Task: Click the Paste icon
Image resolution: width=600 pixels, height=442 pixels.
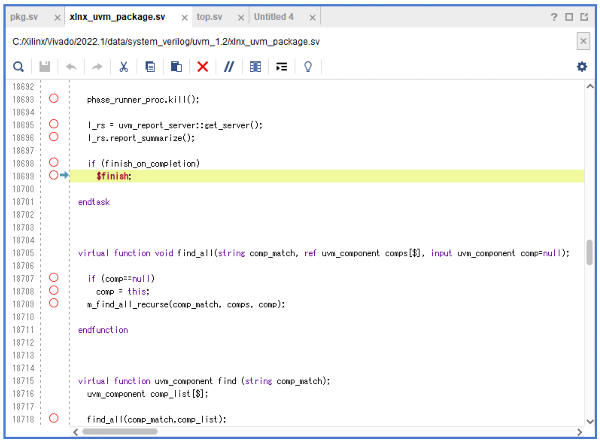Action: point(176,67)
